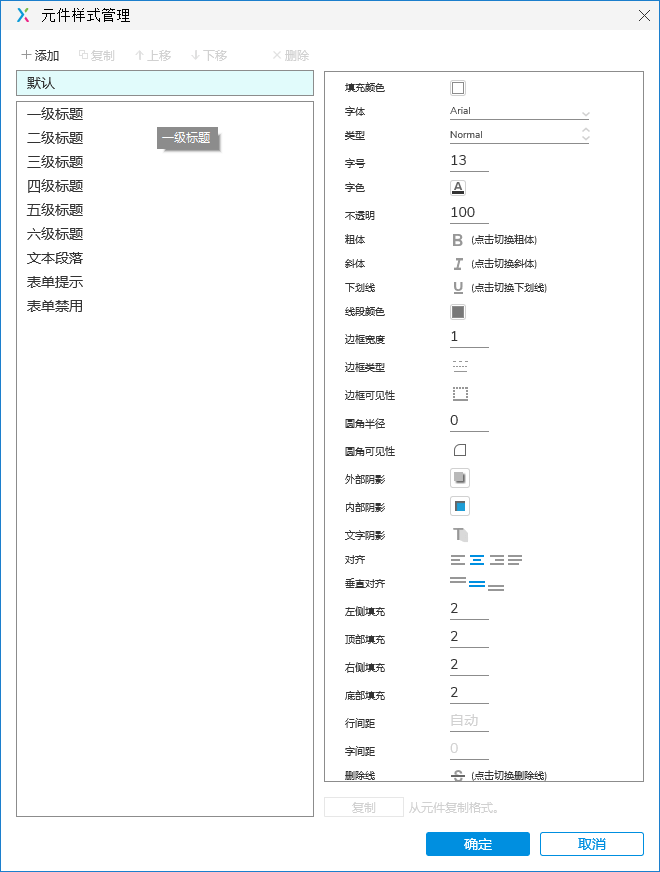The height and width of the screenshot is (872, 660).
Task: Toggle underline with the U icon
Action: coord(458,288)
